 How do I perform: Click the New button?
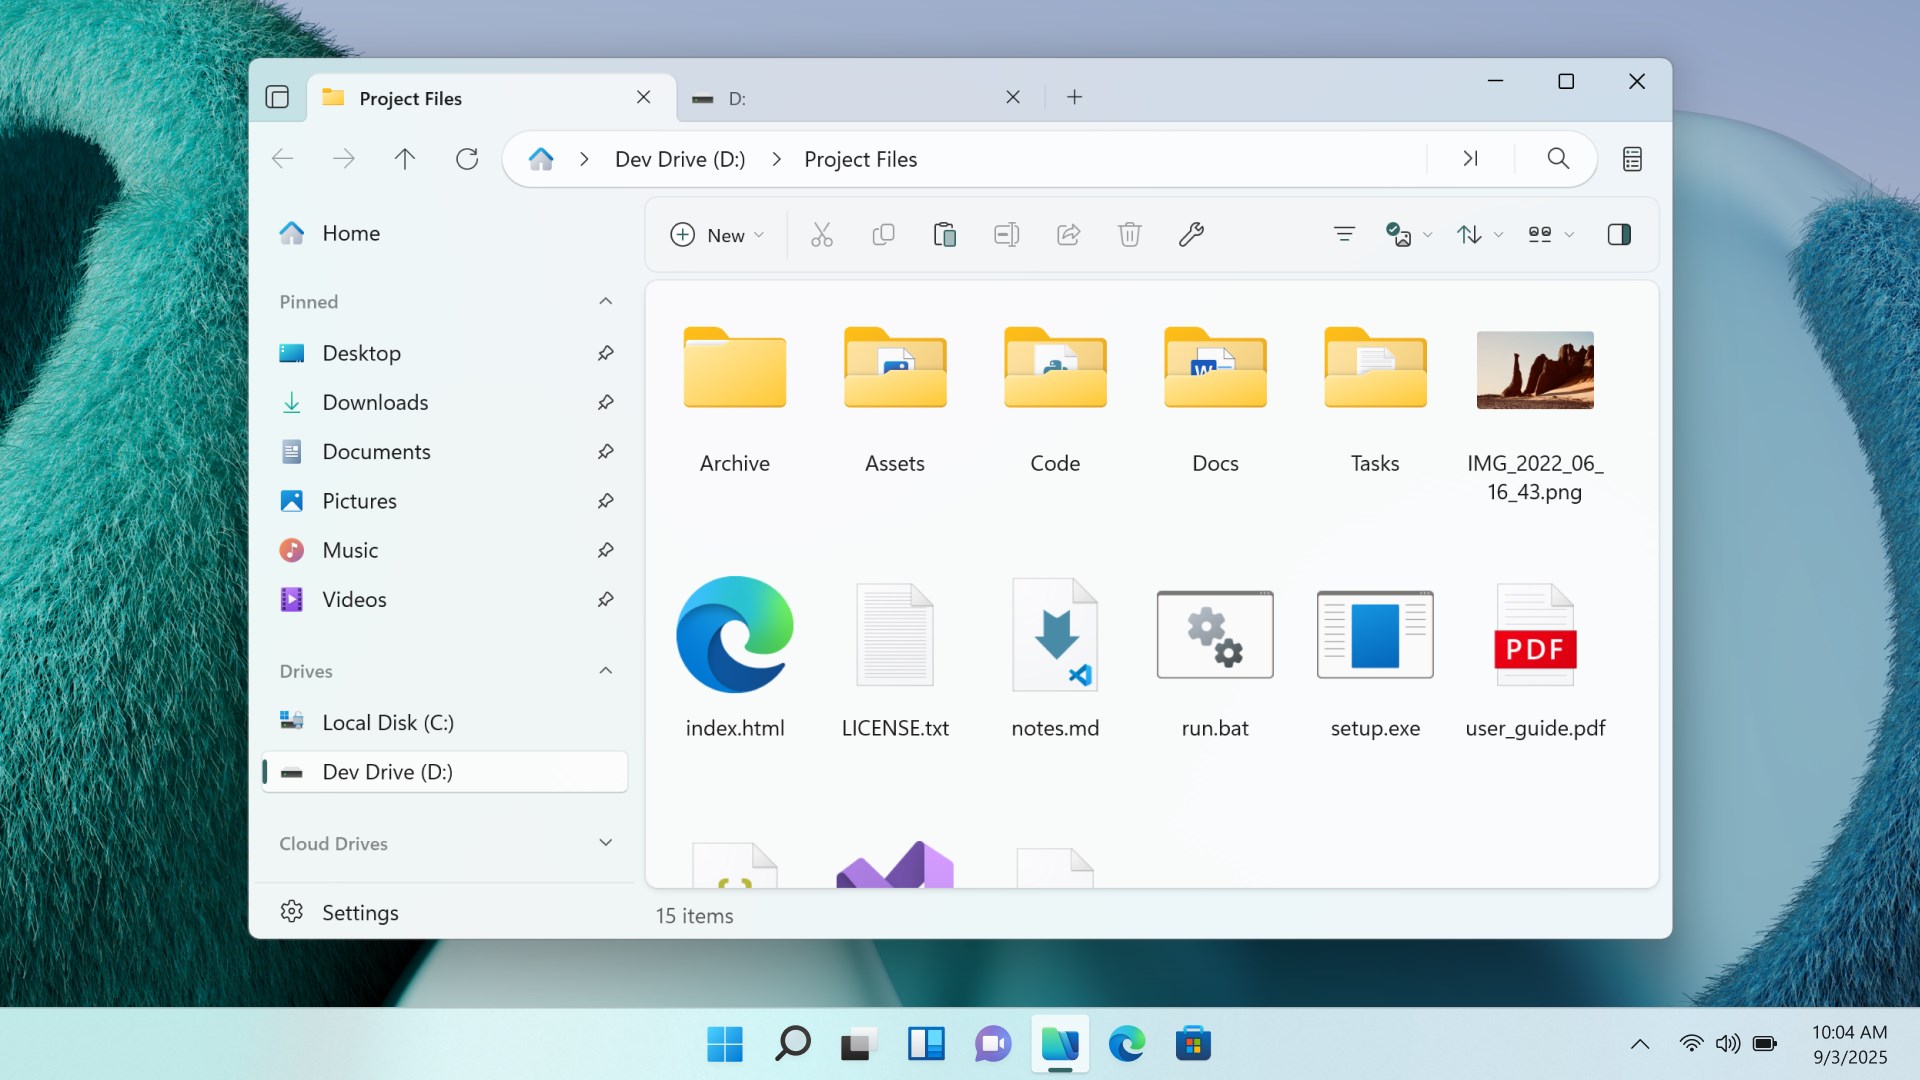point(717,234)
